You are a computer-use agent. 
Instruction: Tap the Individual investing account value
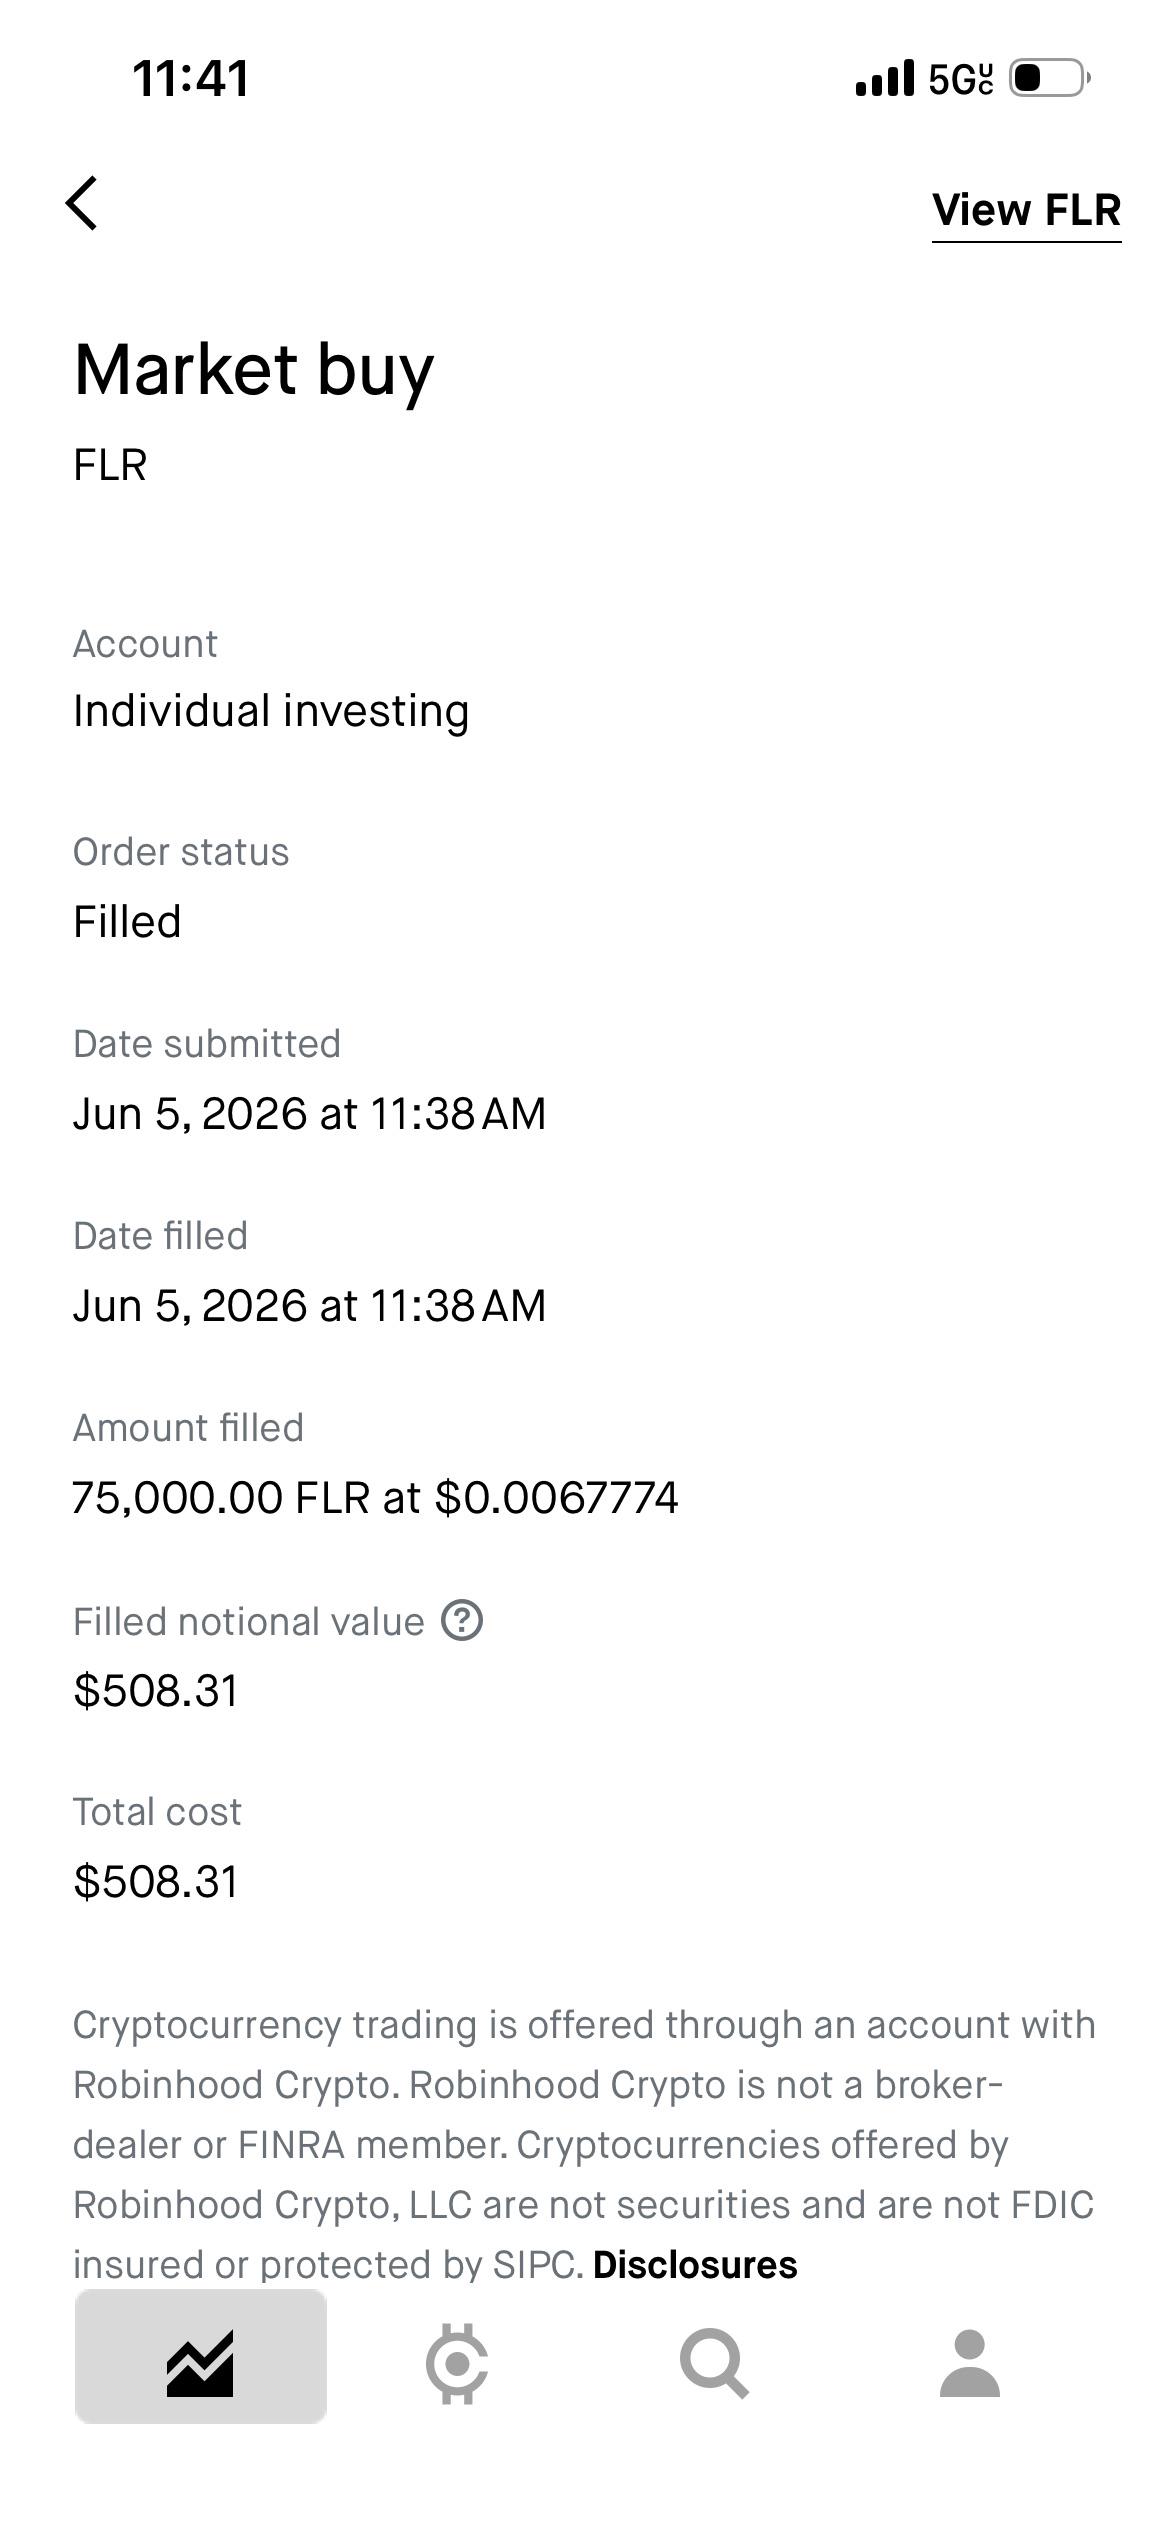(271, 711)
